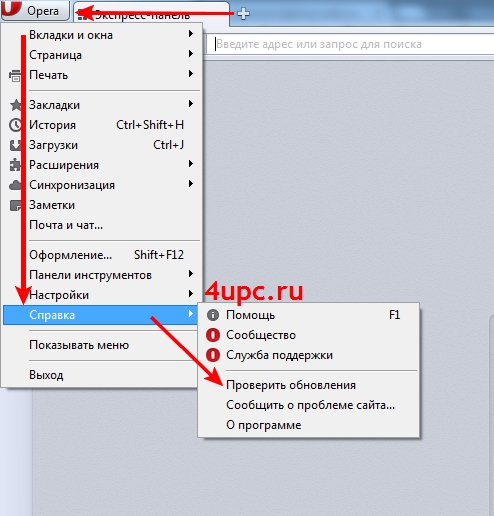Click the puzzle icon beside Расширения
The image size is (494, 516).
pyautogui.click(x=15, y=165)
